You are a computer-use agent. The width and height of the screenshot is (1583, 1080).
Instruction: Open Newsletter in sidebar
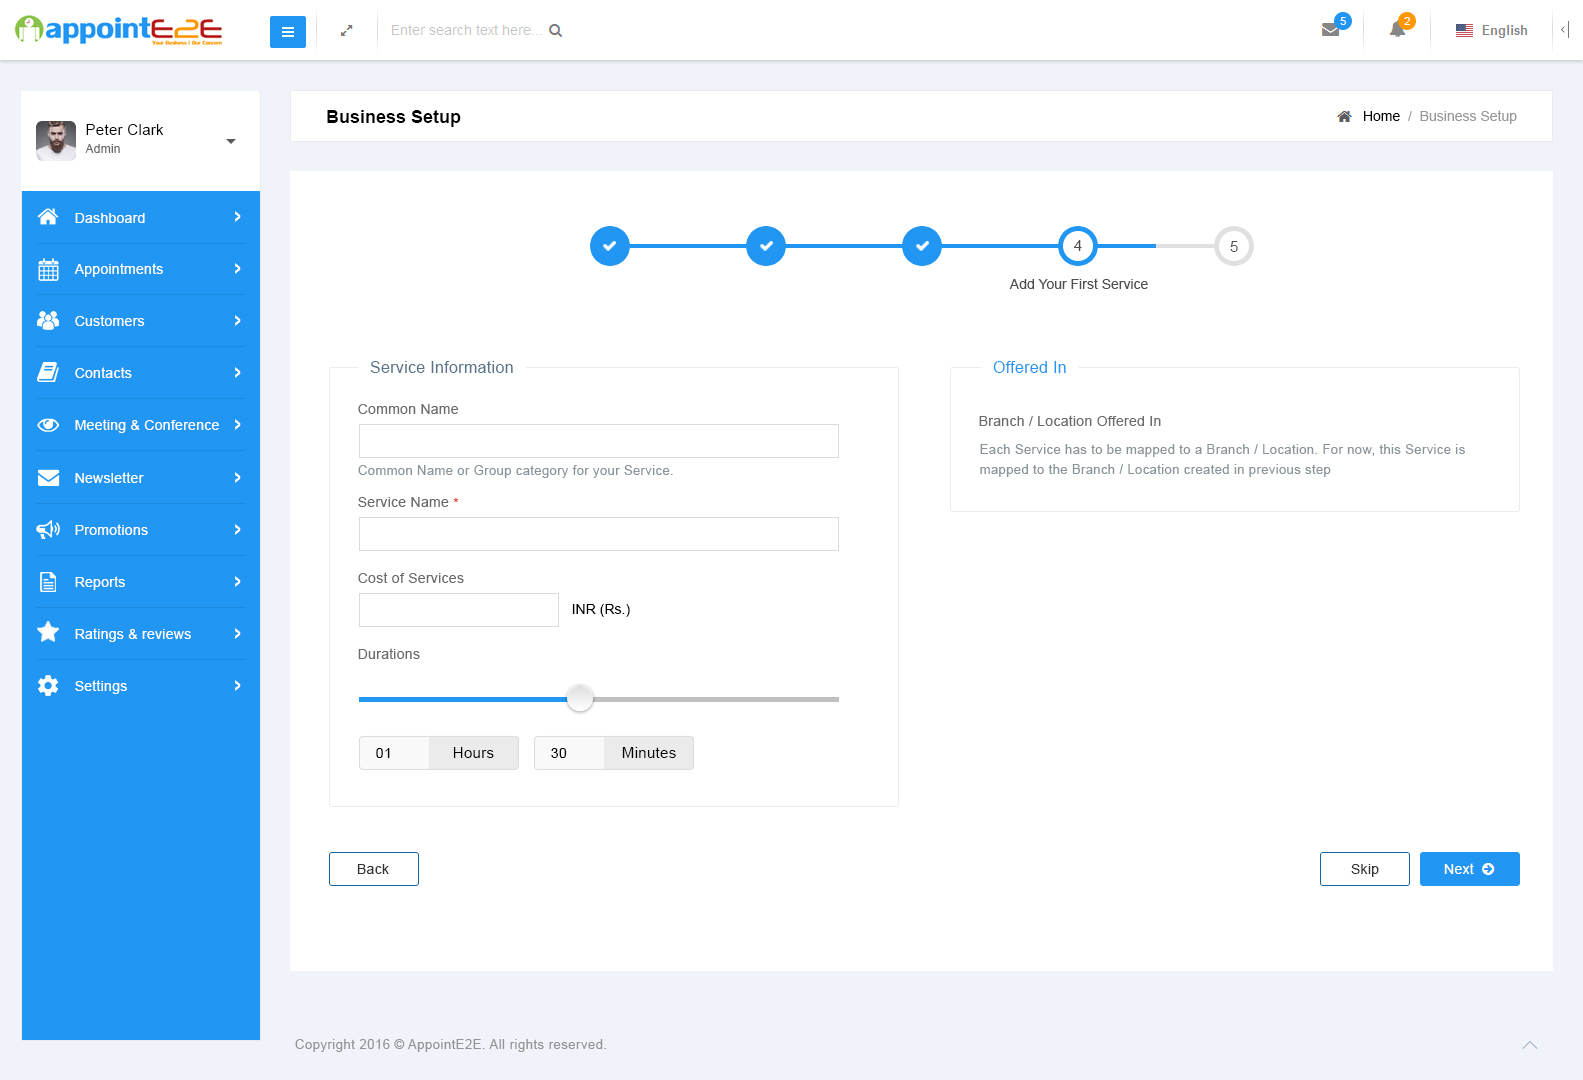tap(141, 478)
